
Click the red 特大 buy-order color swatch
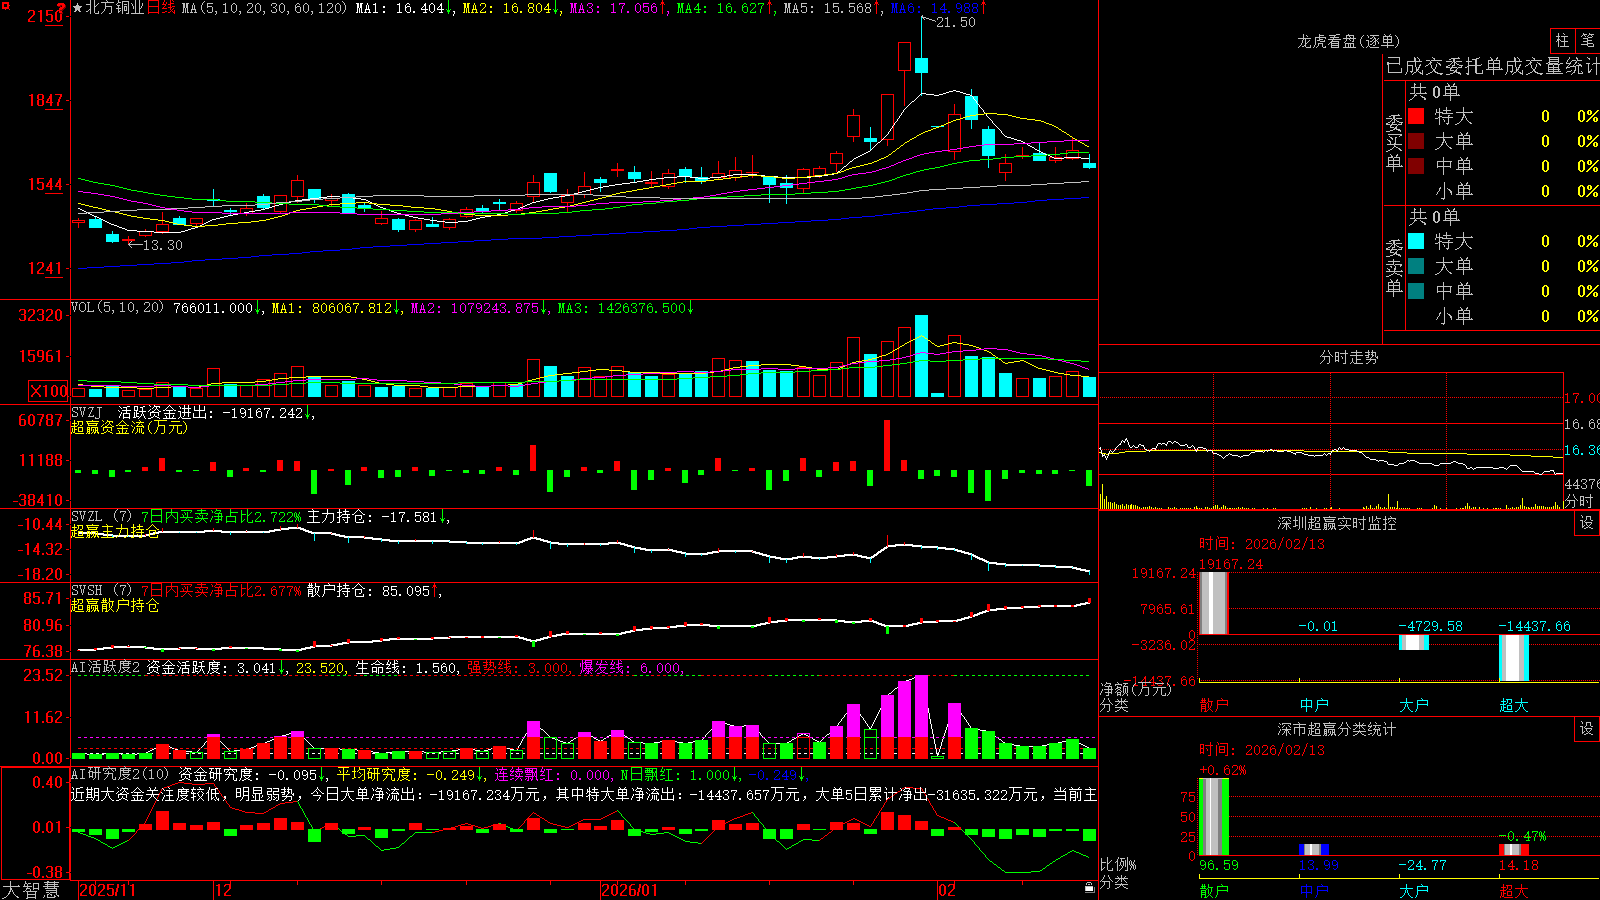(x=1416, y=116)
